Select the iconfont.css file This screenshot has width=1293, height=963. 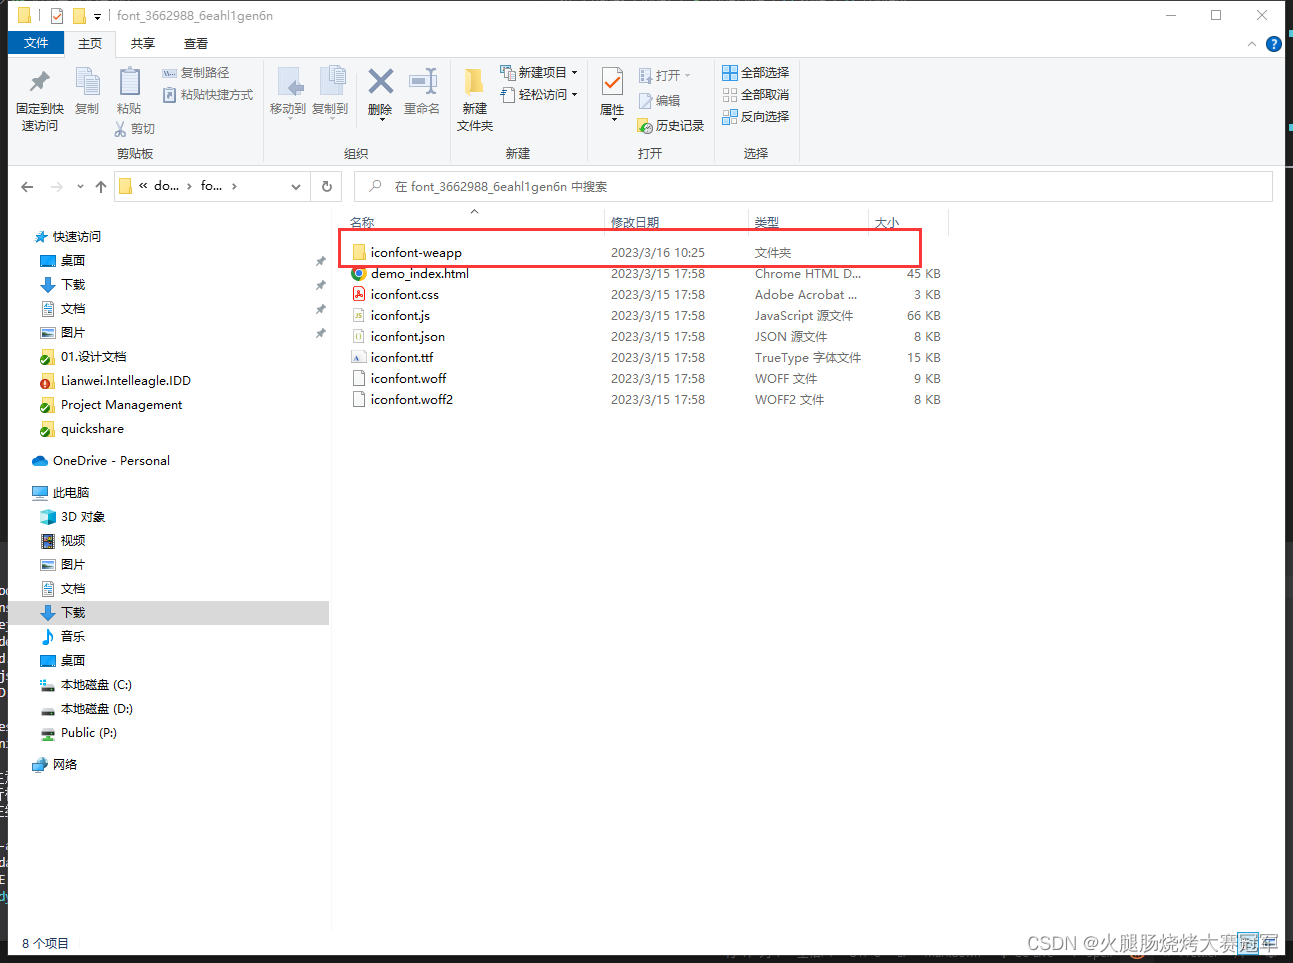click(404, 295)
